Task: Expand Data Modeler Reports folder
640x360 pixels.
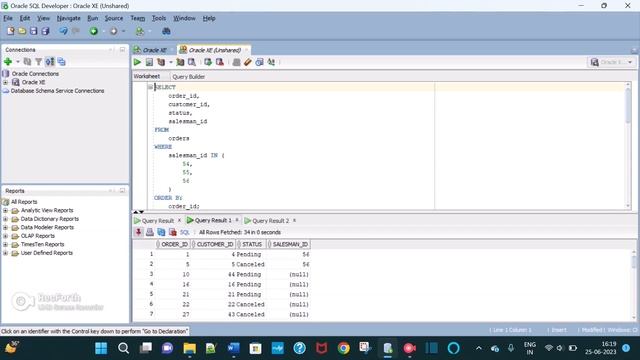Action: click(x=5, y=228)
